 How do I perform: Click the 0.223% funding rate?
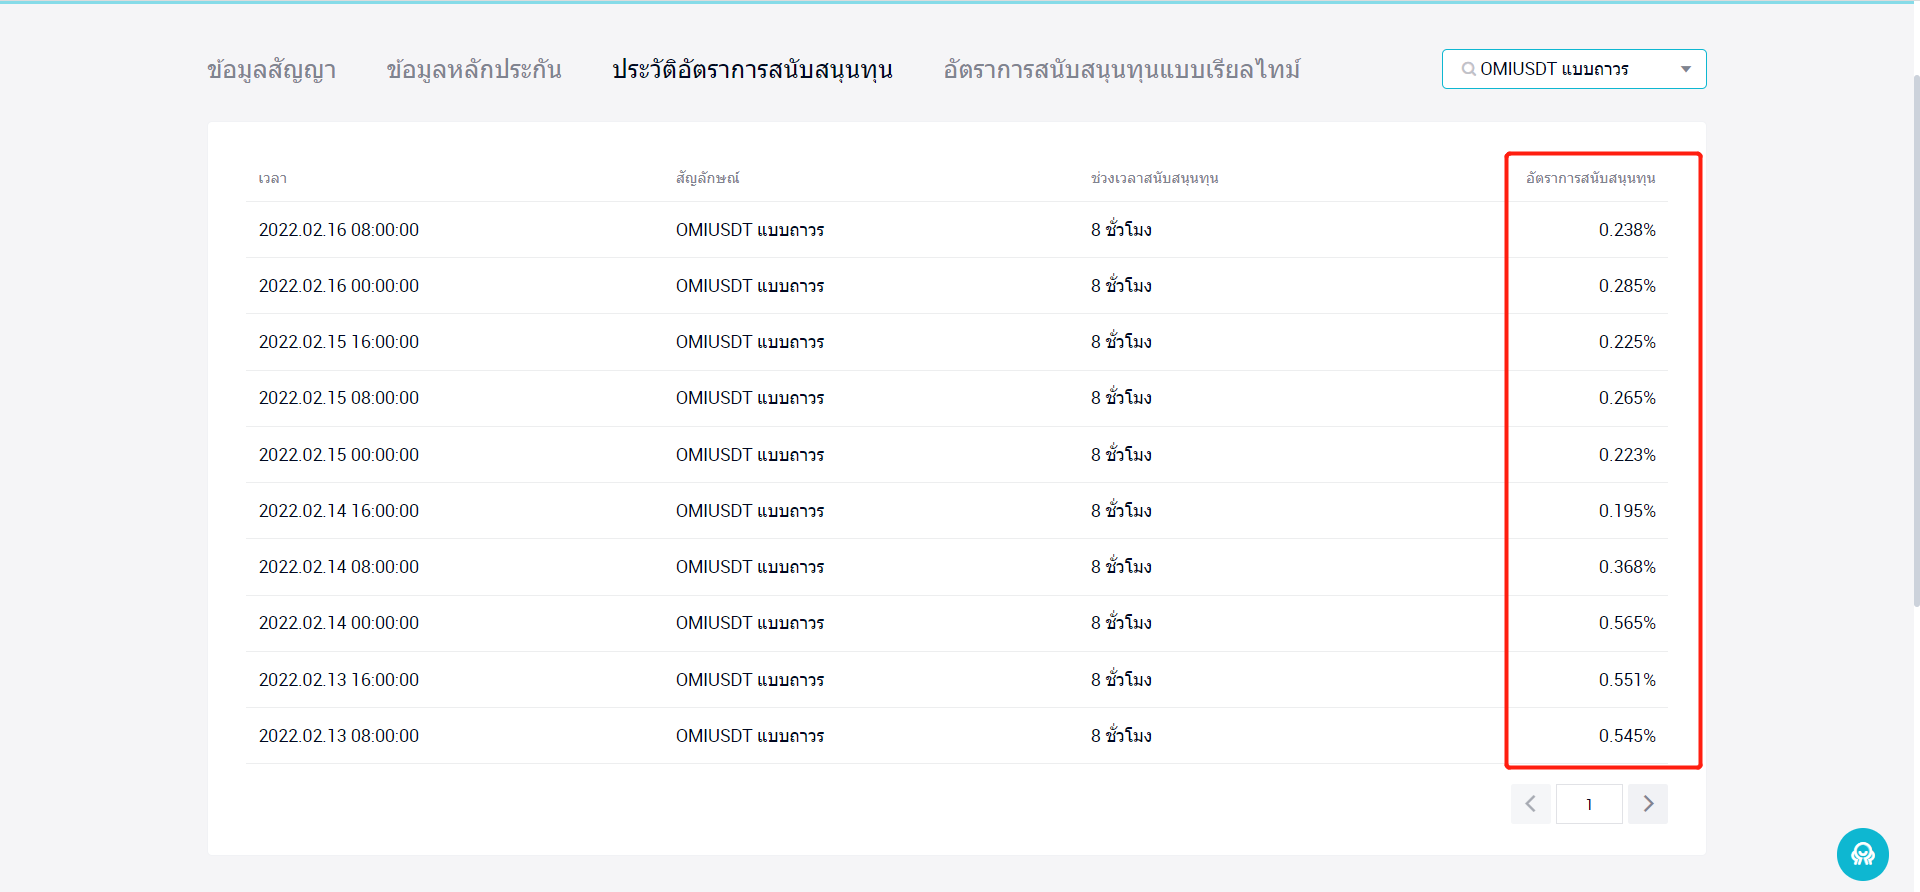(x=1627, y=455)
